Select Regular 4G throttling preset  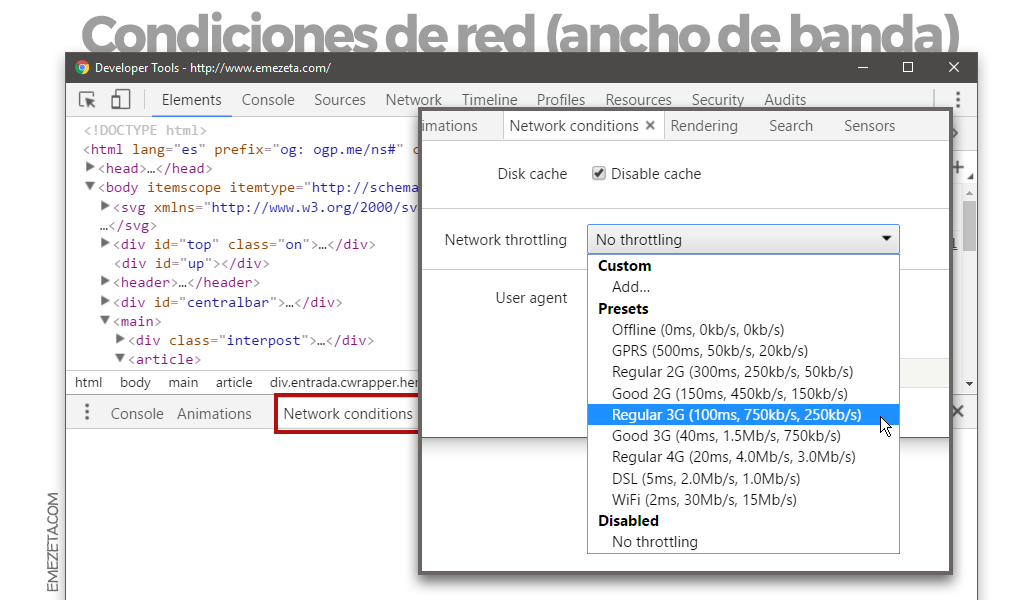pos(743,457)
